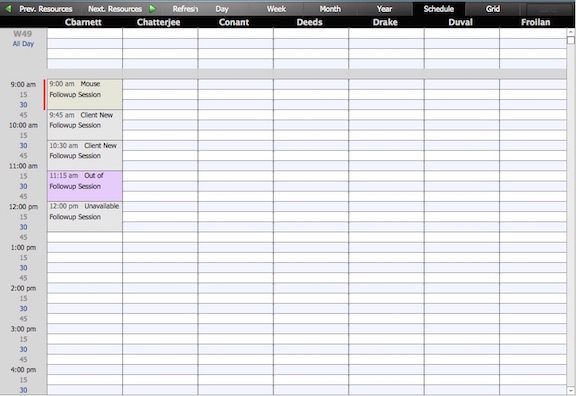
Task: Click the green Next. Resources arrow icon
Action: [152, 8]
